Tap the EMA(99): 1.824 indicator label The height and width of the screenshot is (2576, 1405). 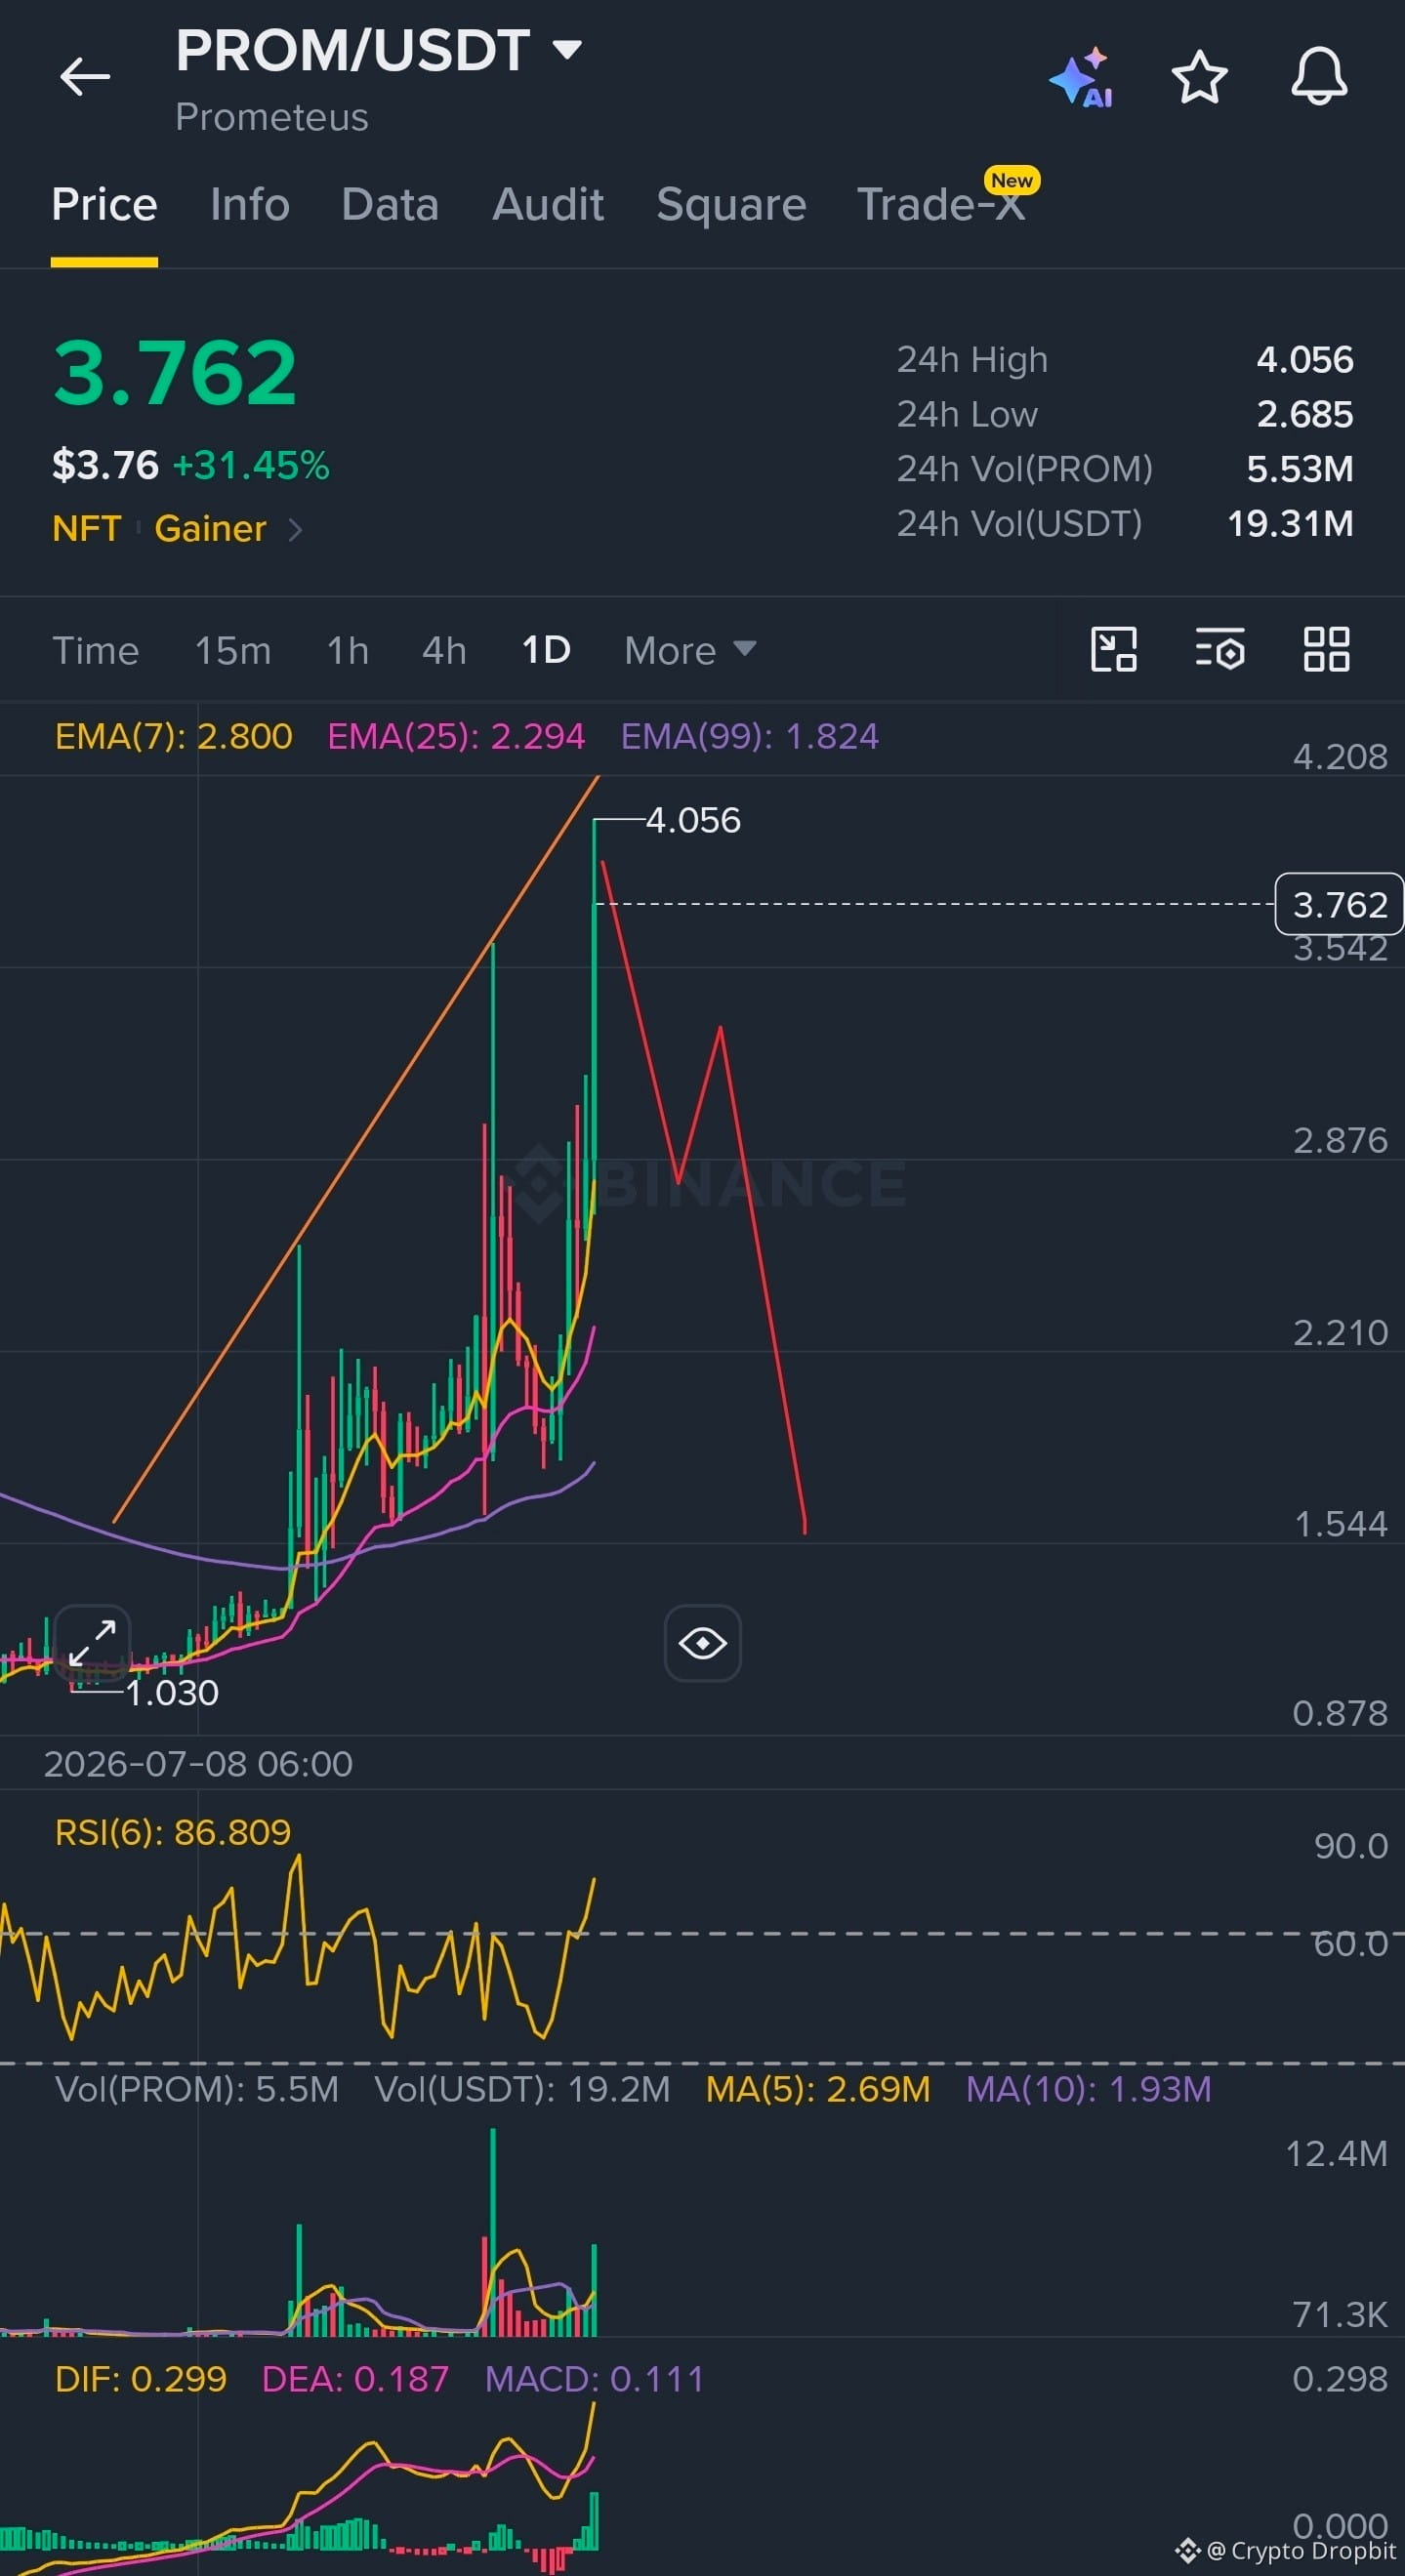point(750,737)
